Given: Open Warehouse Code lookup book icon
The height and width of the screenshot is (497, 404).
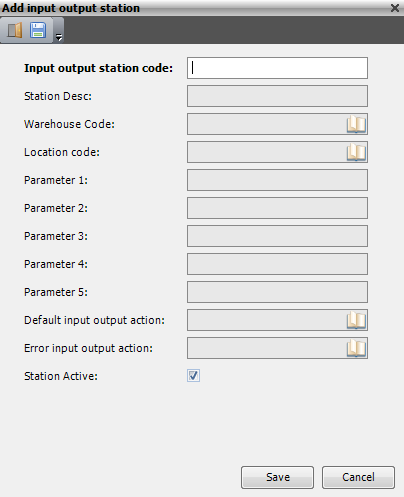Looking at the screenshot, I should 356,124.
